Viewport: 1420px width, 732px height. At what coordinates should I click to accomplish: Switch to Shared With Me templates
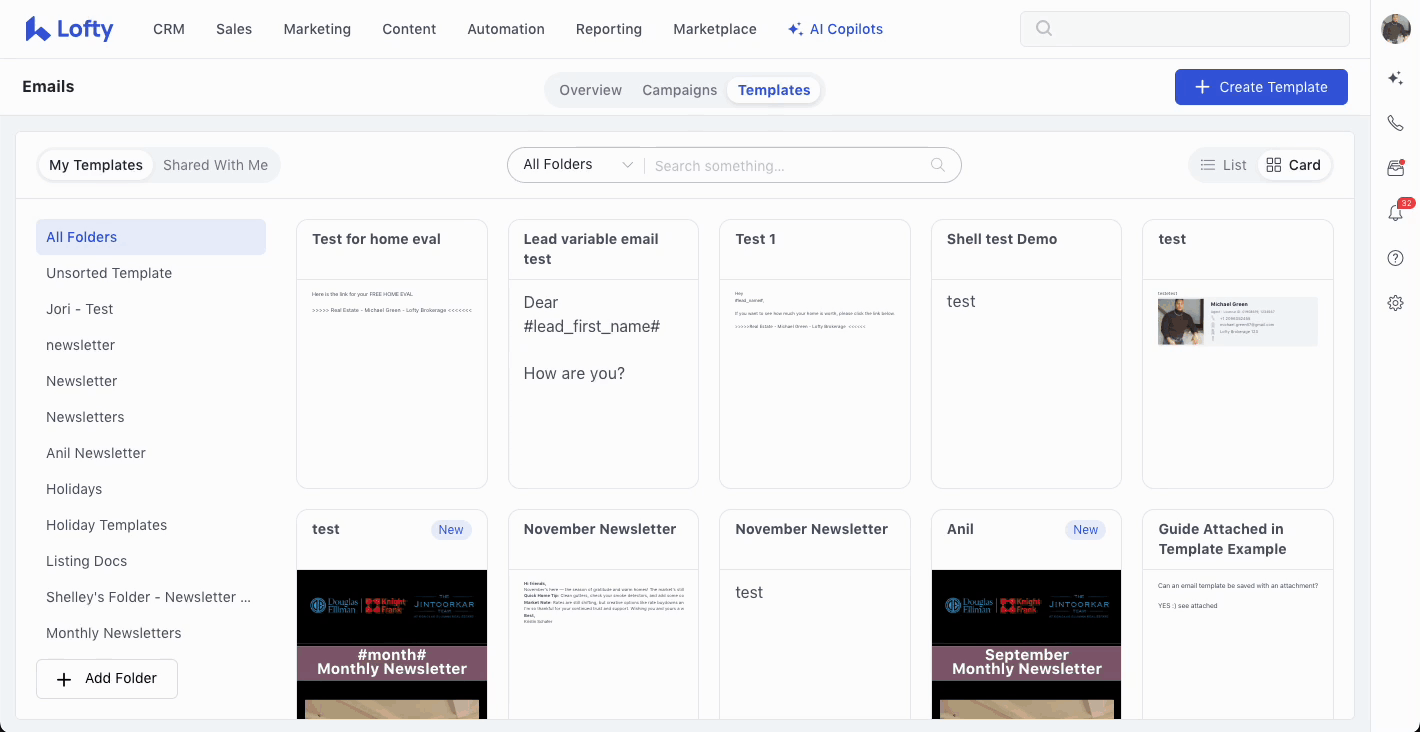(x=215, y=164)
